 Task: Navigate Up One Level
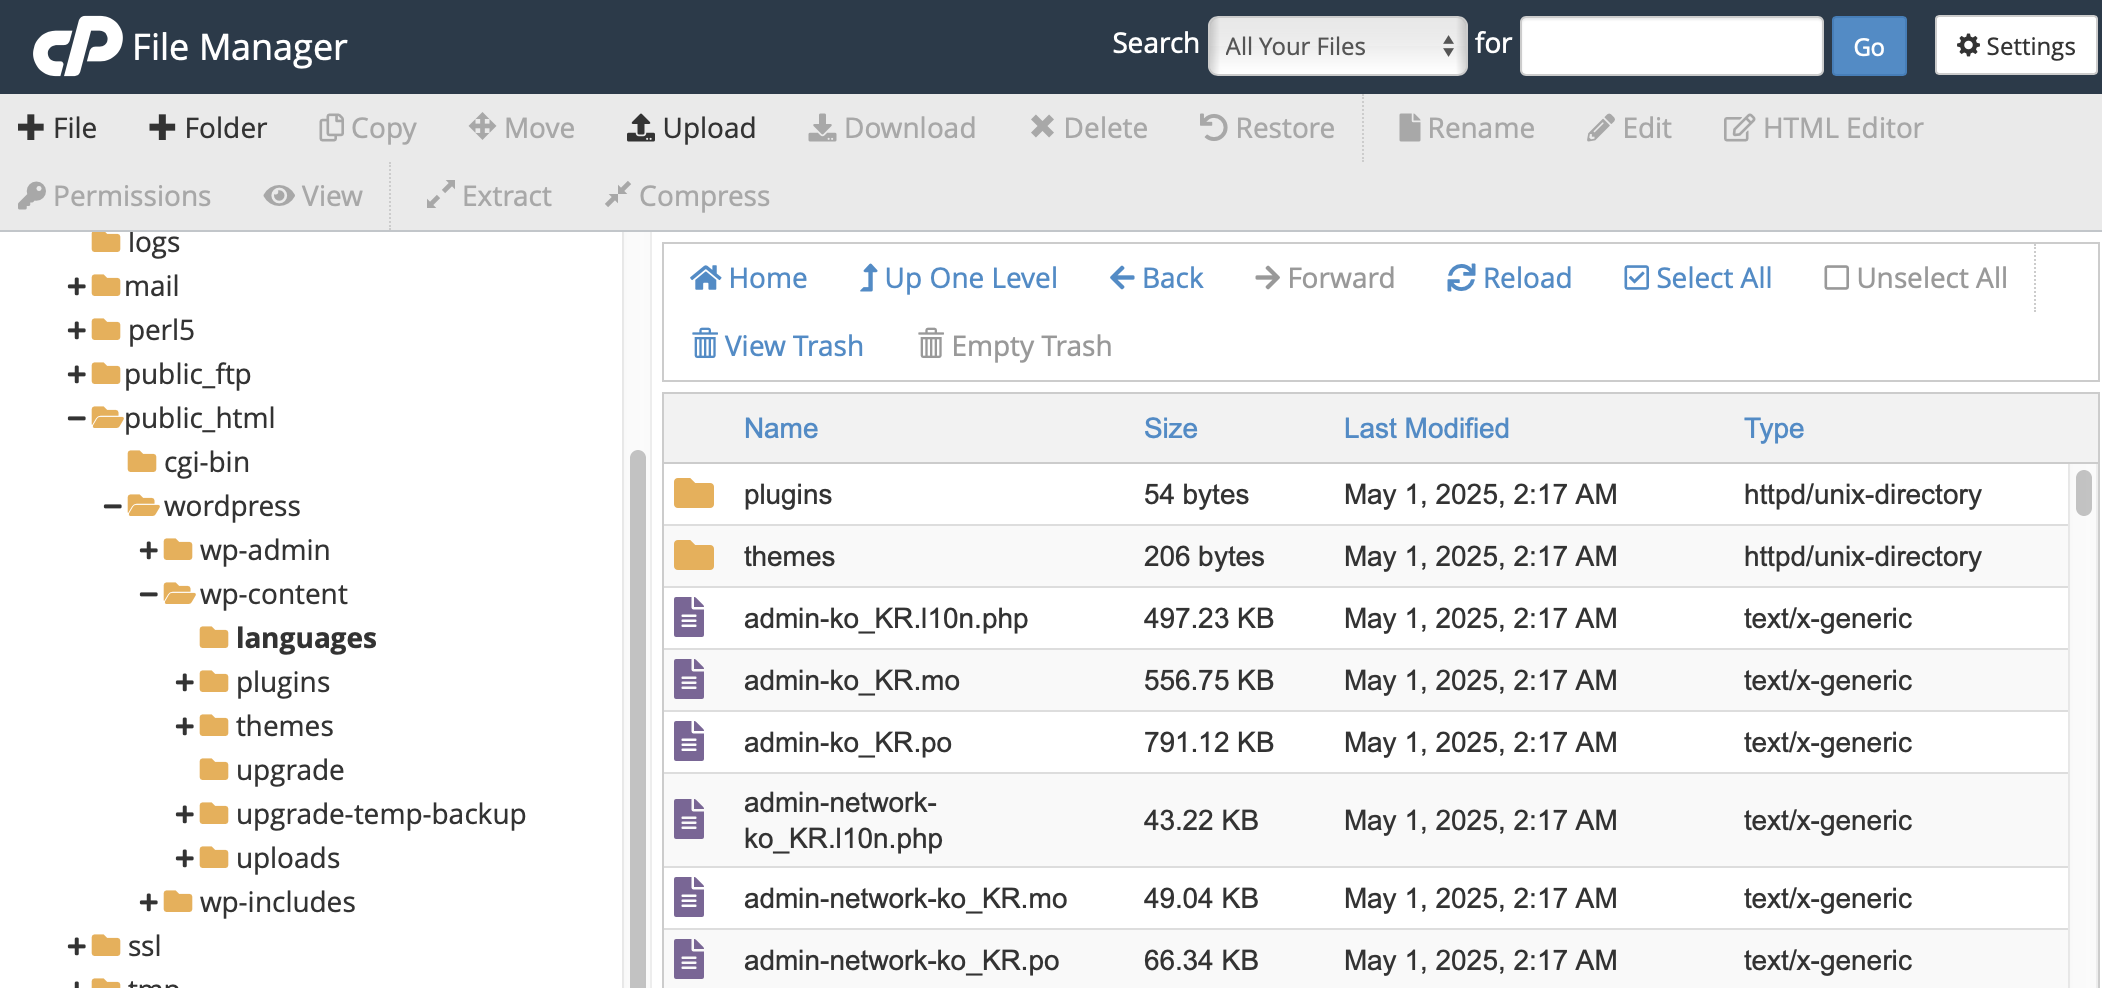(x=958, y=278)
